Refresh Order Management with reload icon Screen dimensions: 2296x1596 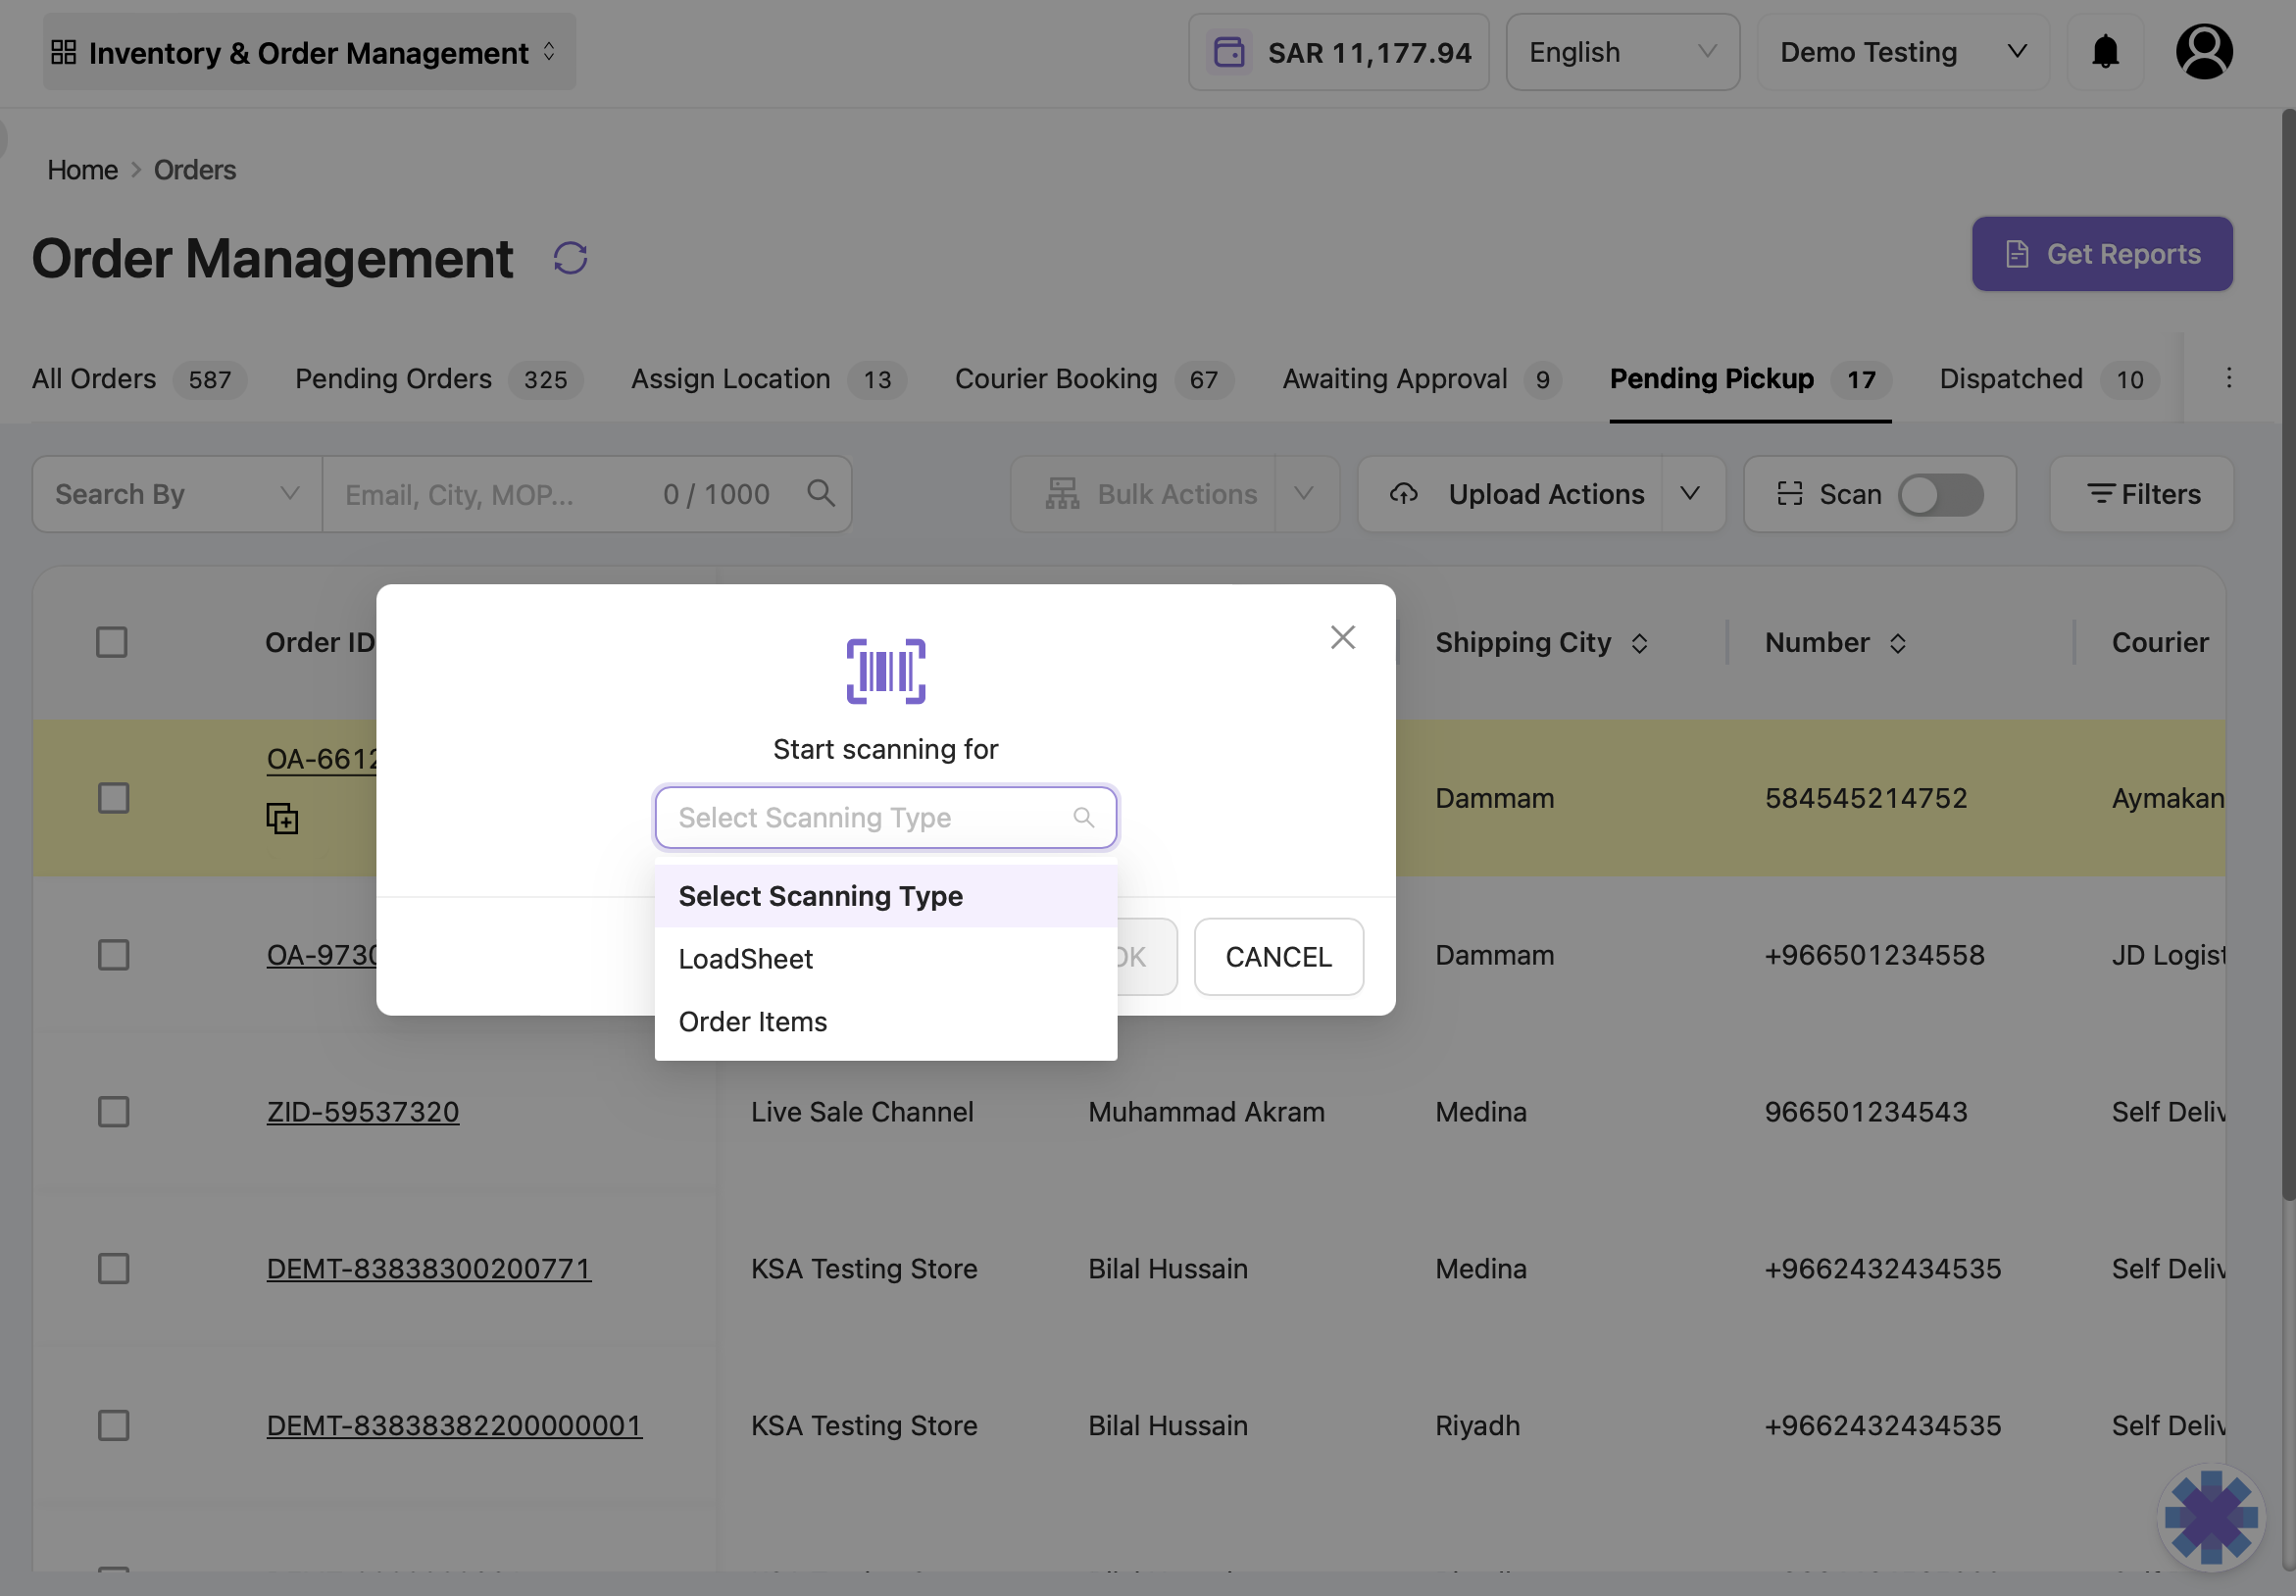pyautogui.click(x=570, y=258)
